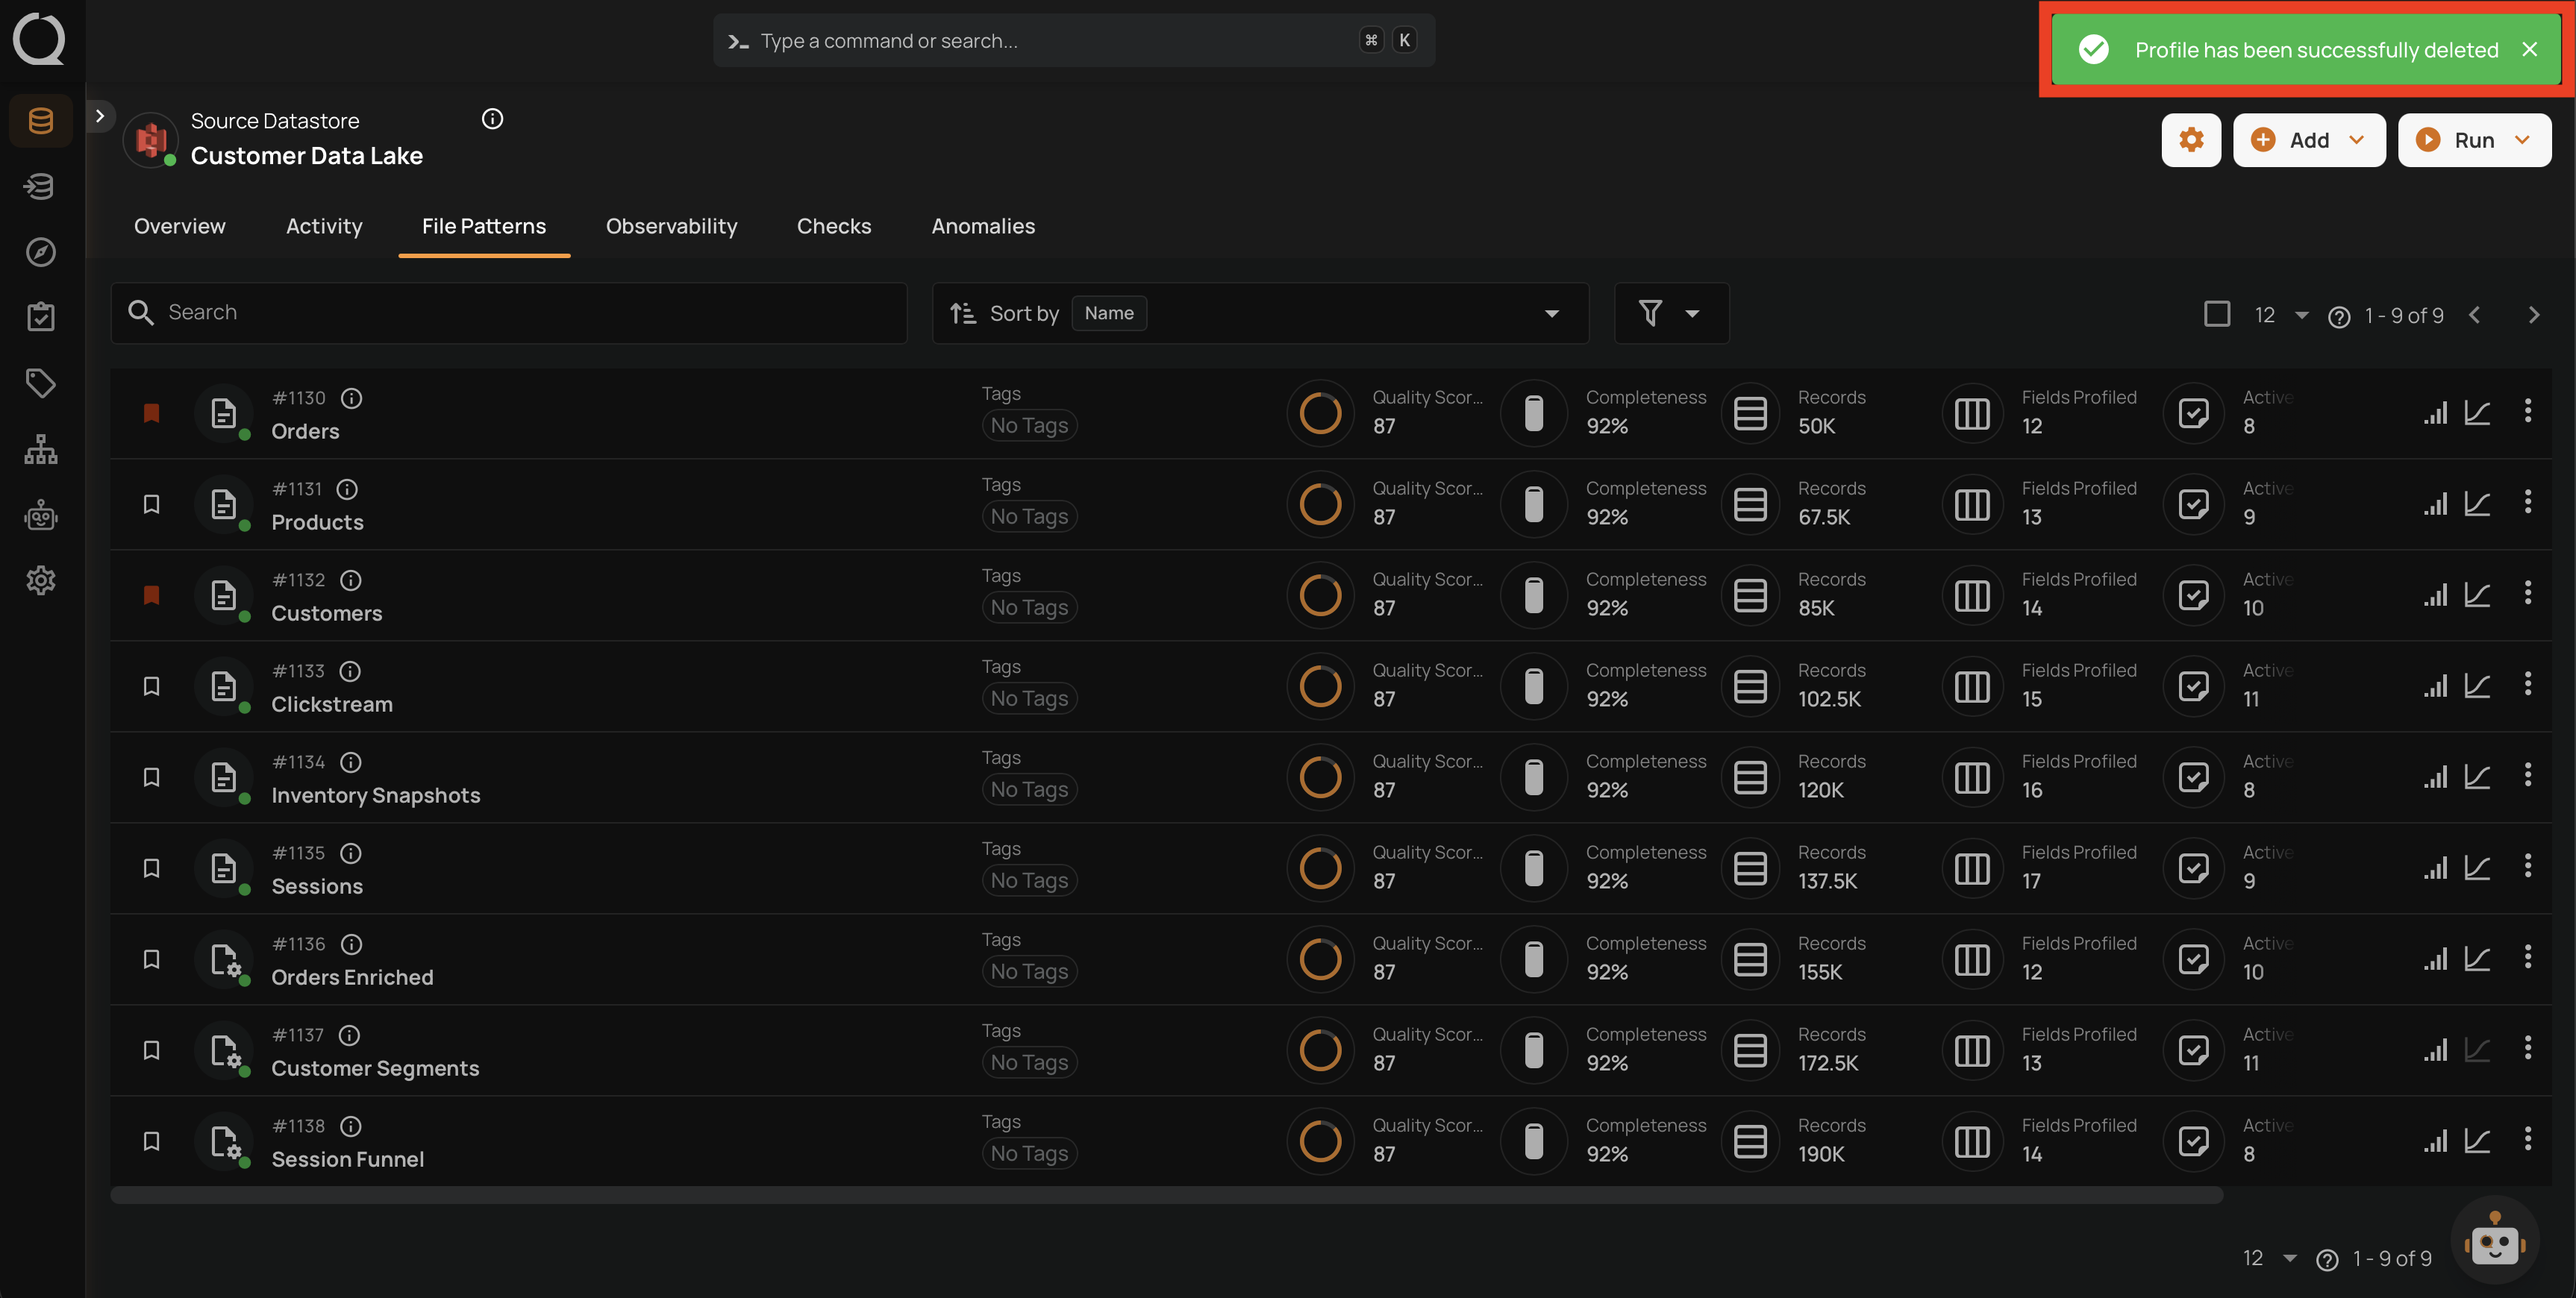Toggle the bookmark on Orders row

(151, 412)
